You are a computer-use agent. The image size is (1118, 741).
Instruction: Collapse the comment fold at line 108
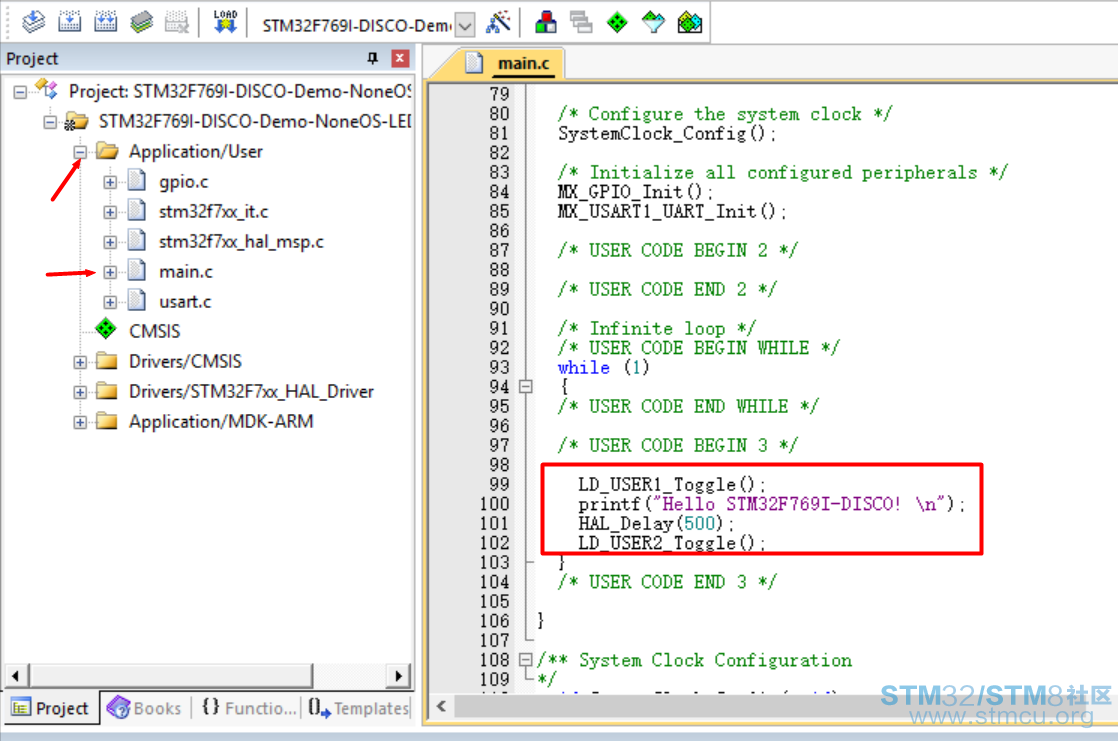525,660
